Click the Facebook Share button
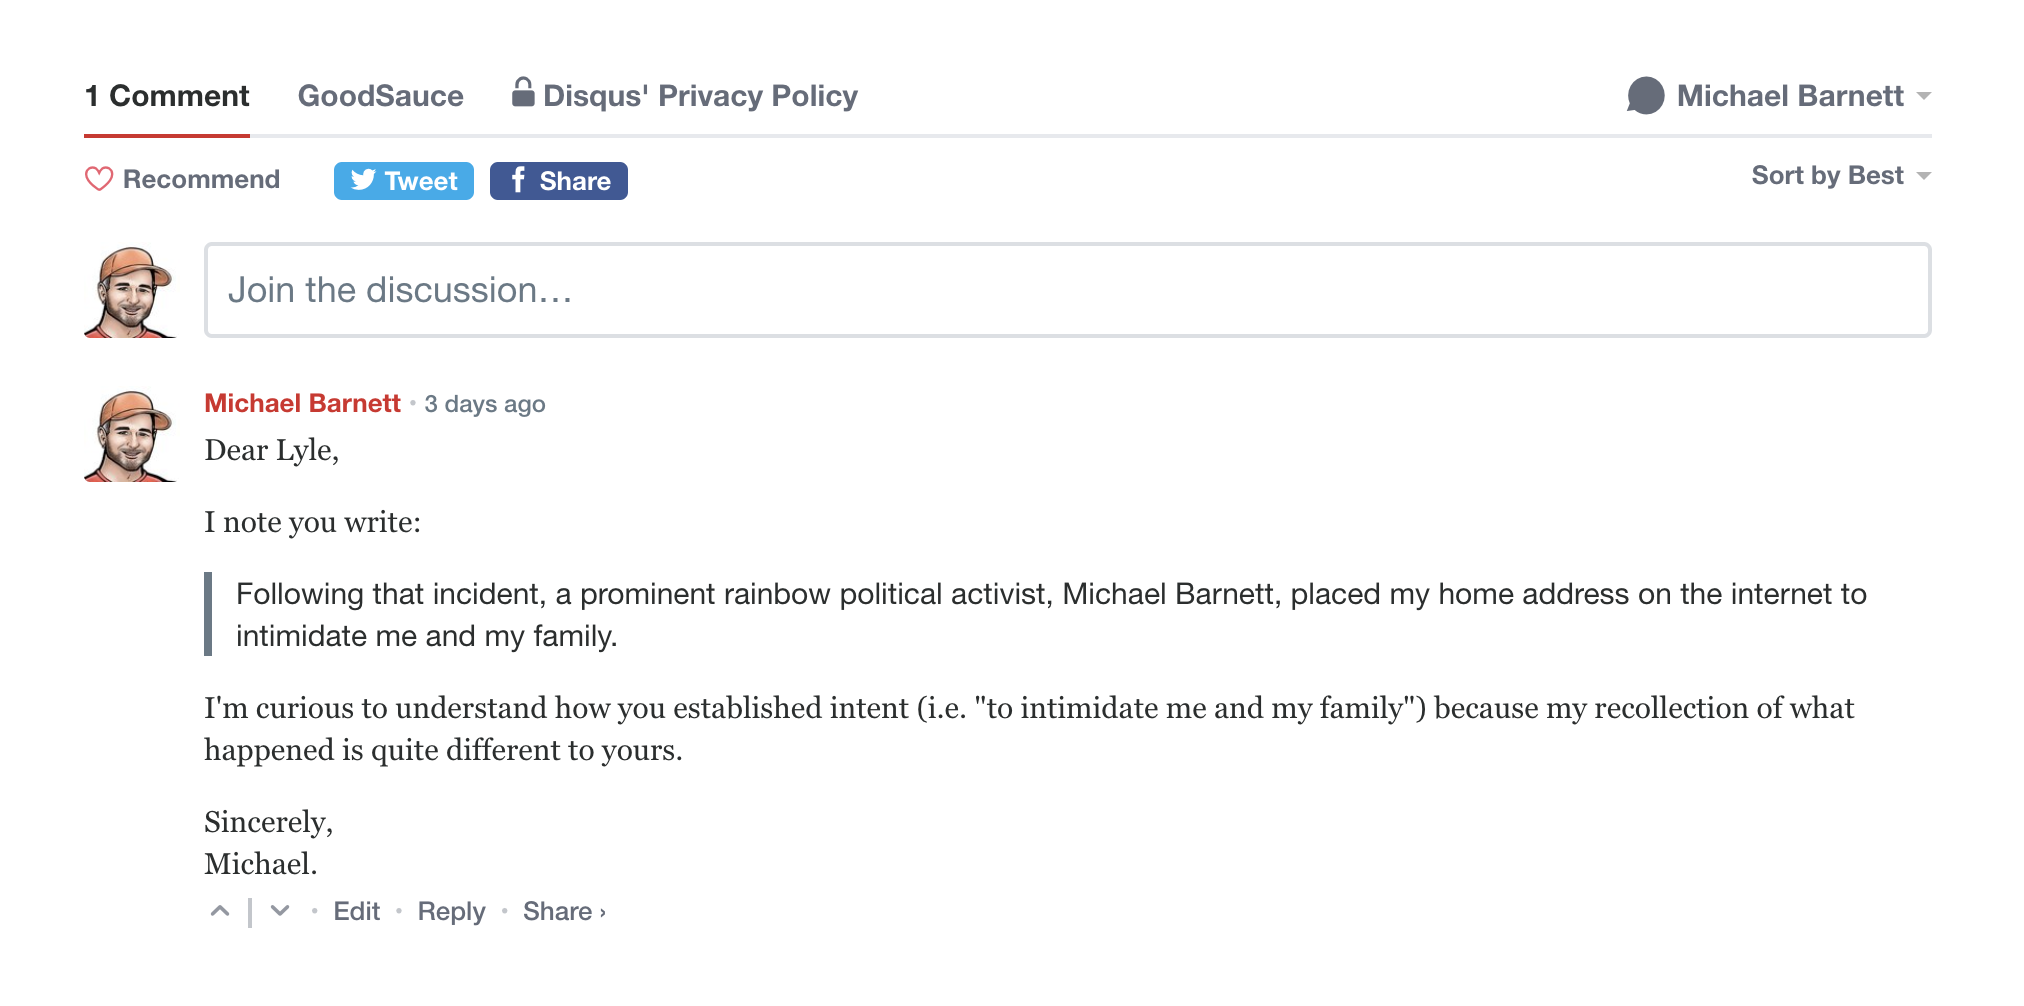This screenshot has width=2024, height=1006. tap(558, 181)
